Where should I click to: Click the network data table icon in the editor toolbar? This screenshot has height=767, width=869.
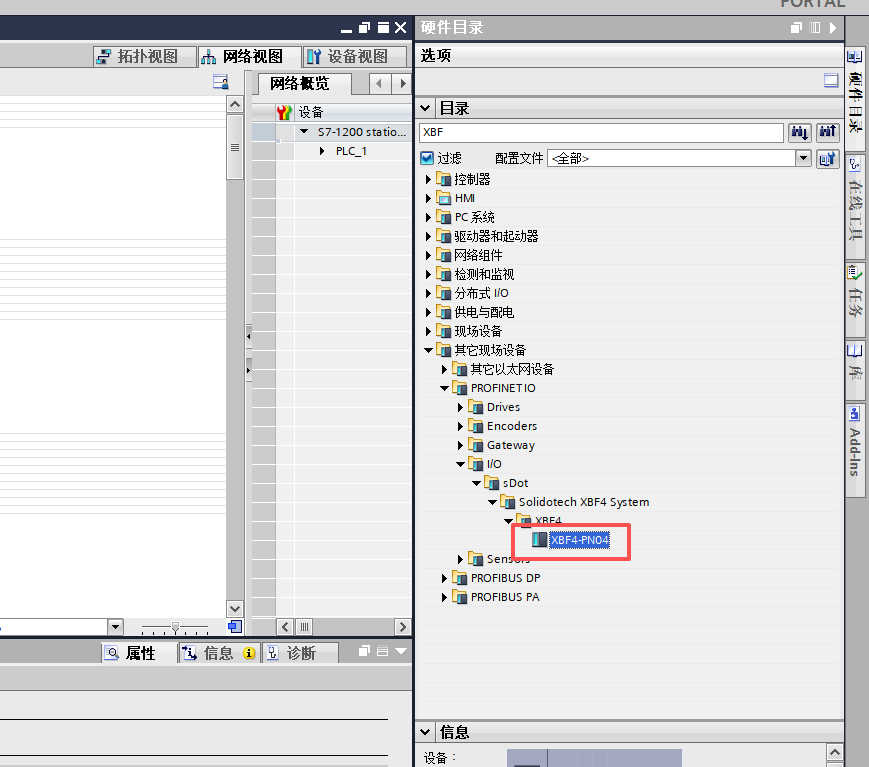coord(221,82)
